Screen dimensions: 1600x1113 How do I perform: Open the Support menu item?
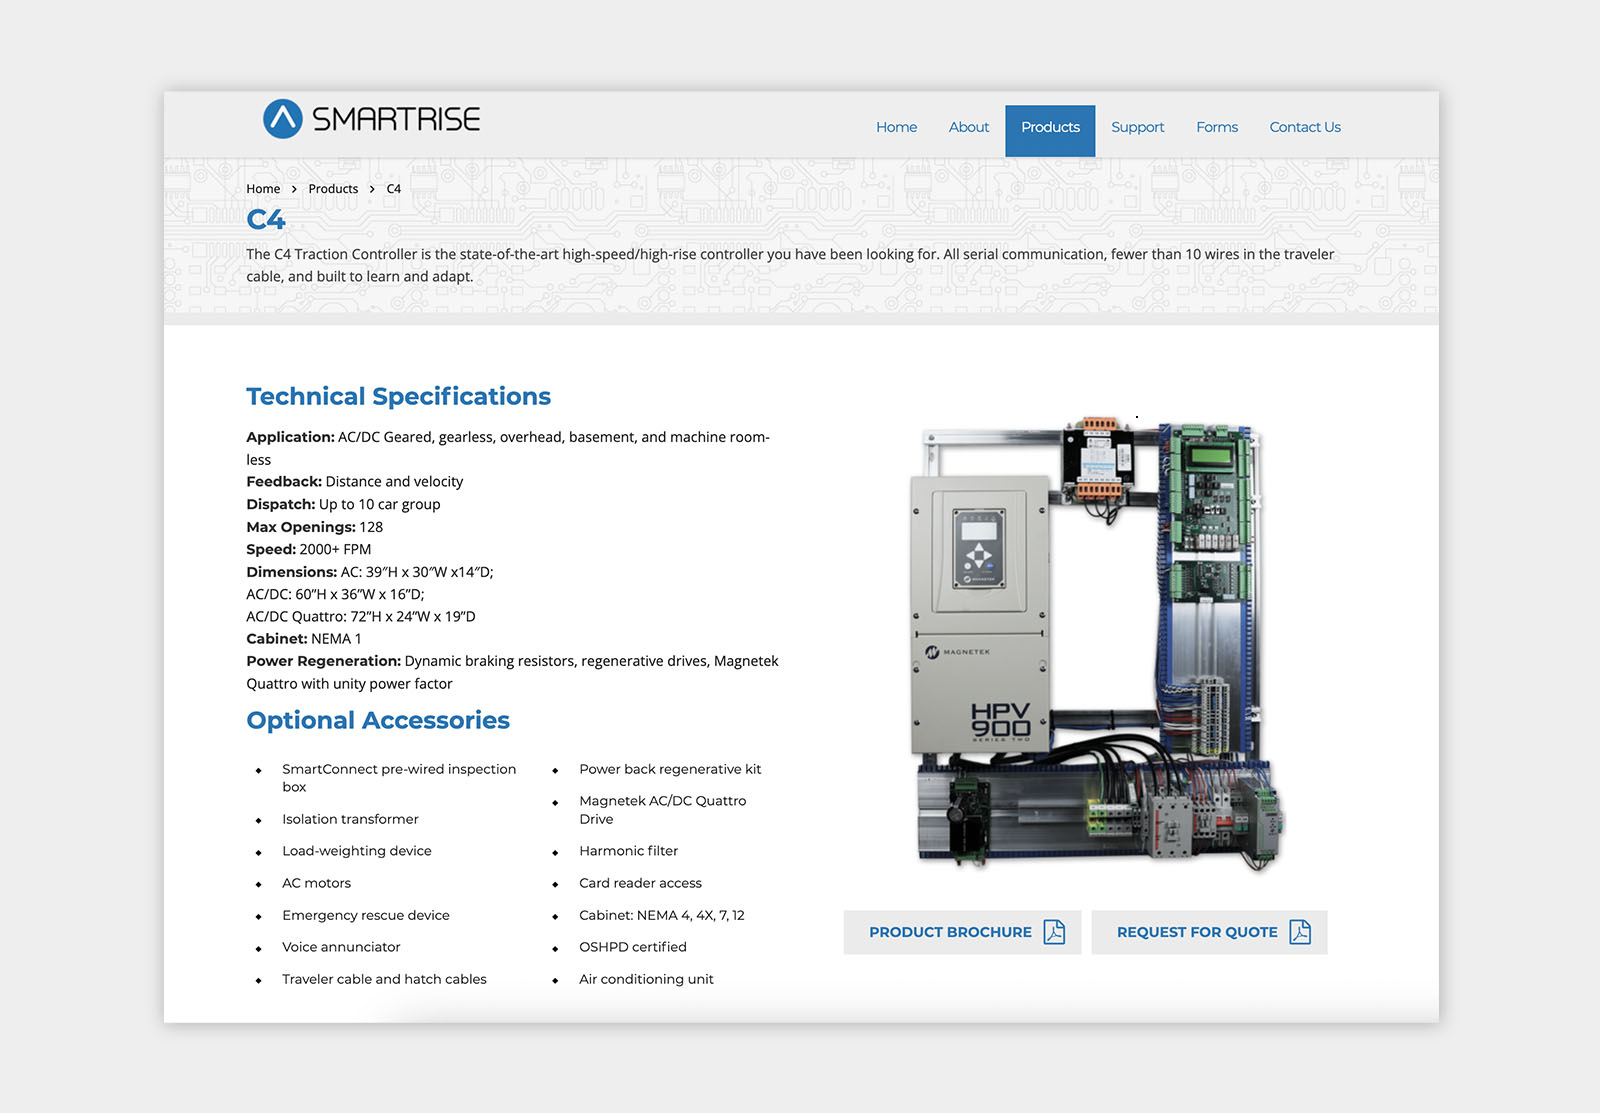tap(1137, 127)
